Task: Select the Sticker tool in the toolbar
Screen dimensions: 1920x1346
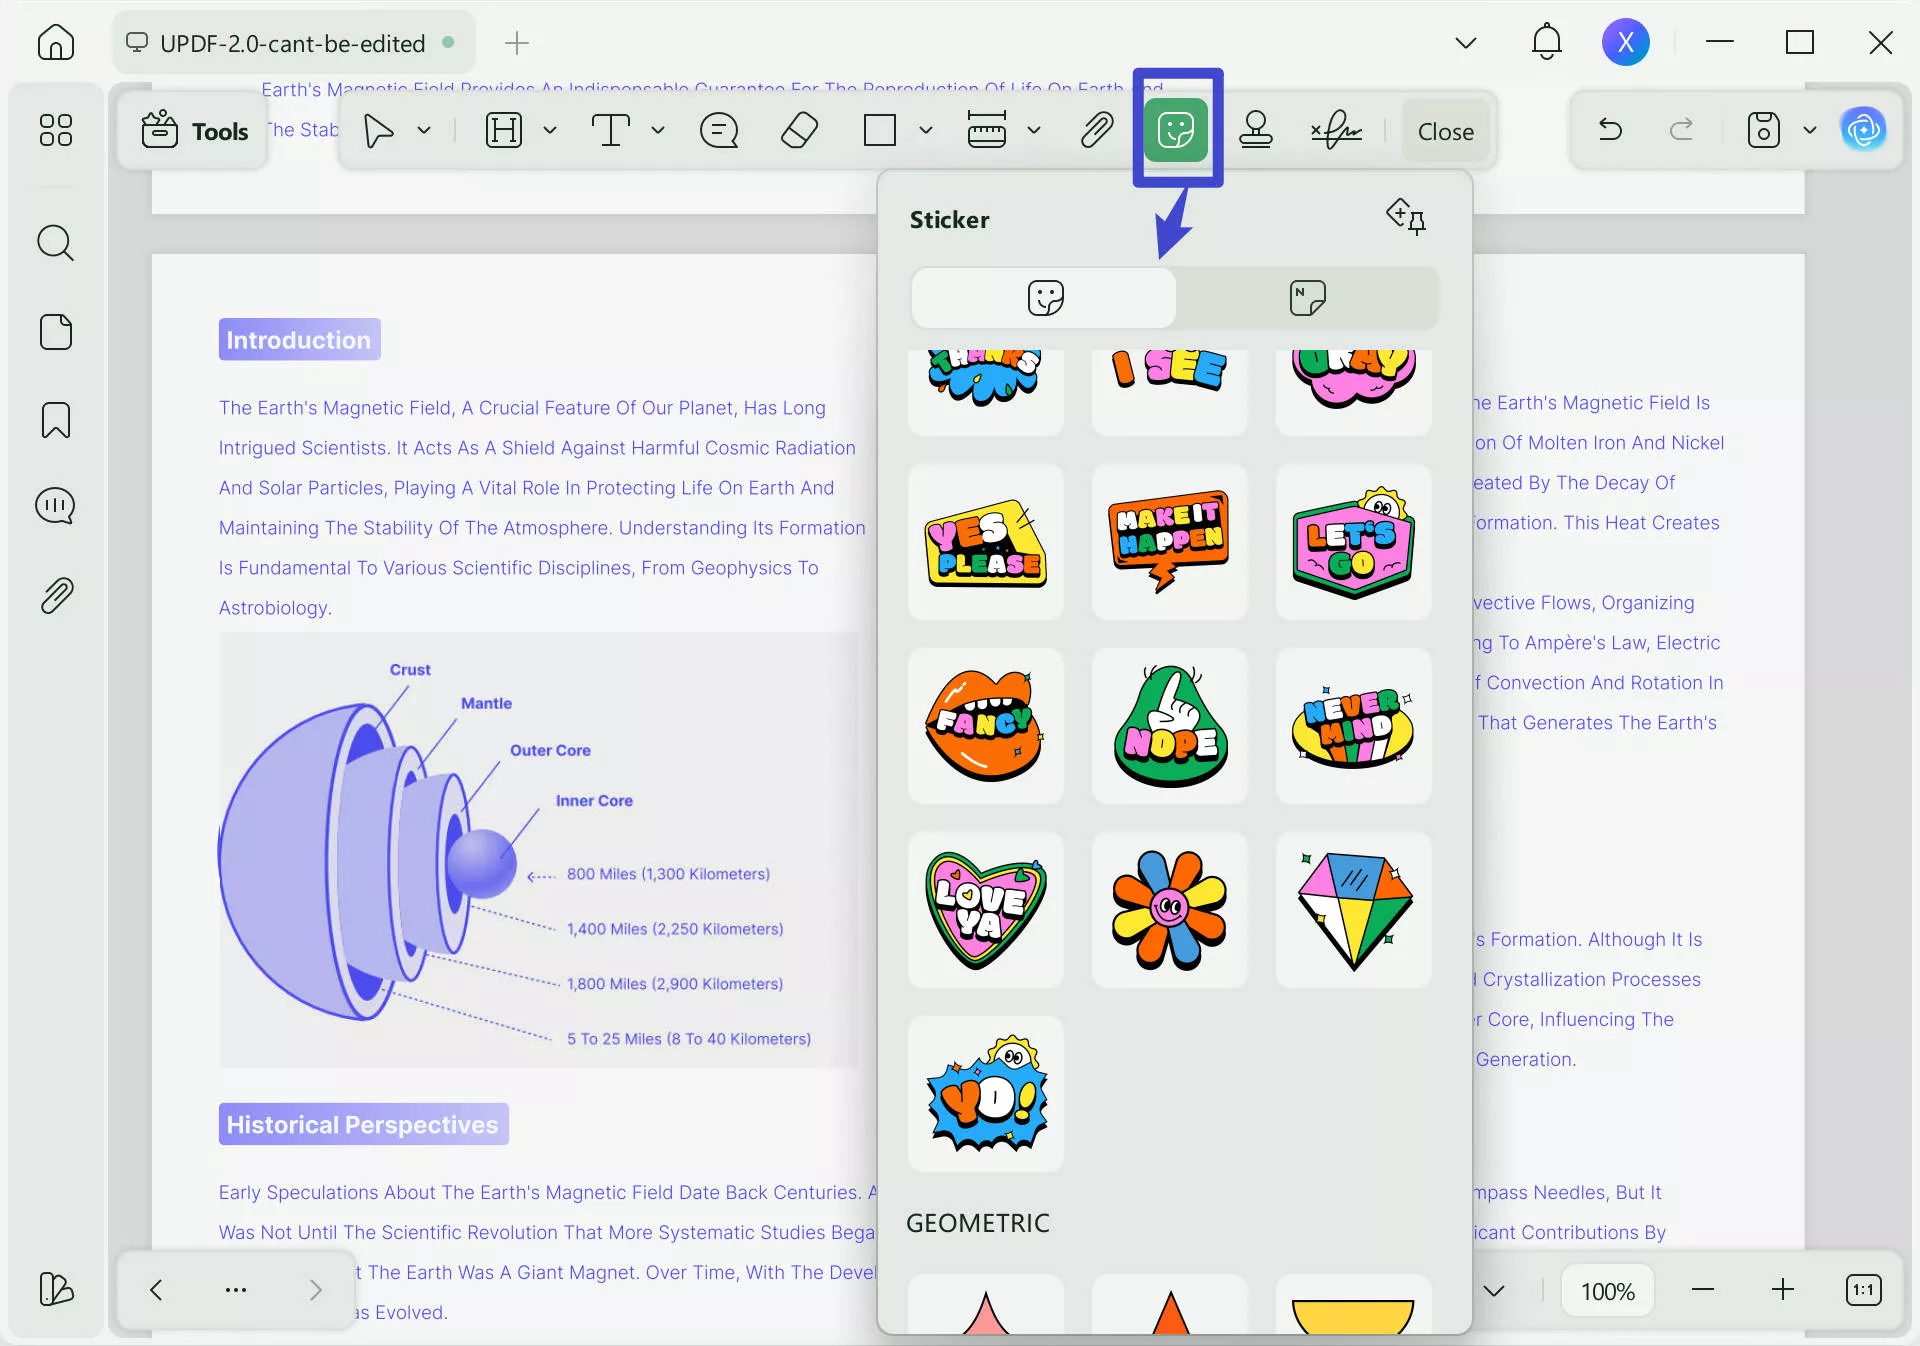Action: (1177, 130)
